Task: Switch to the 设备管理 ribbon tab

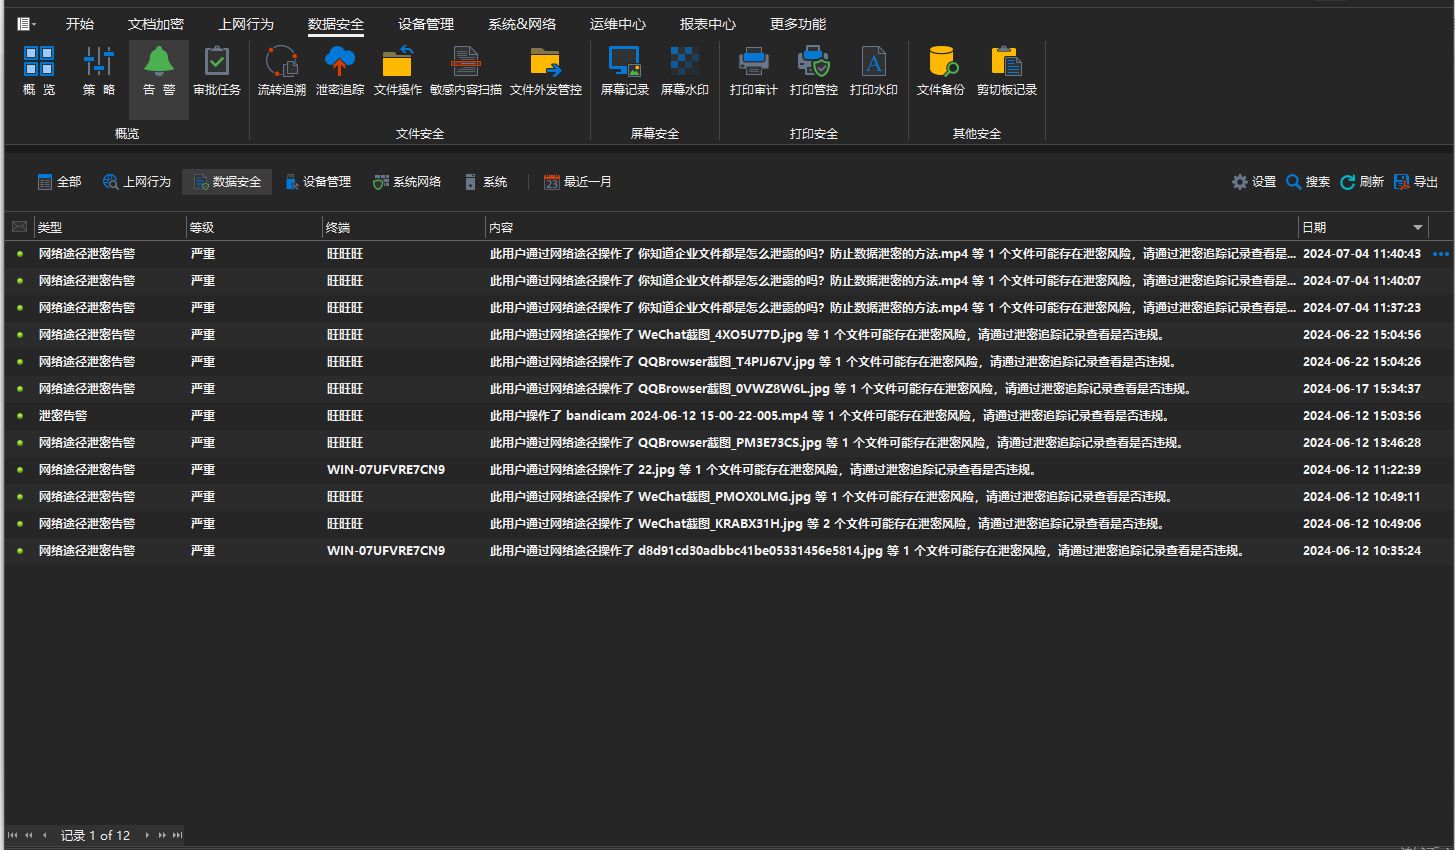Action: click(426, 24)
